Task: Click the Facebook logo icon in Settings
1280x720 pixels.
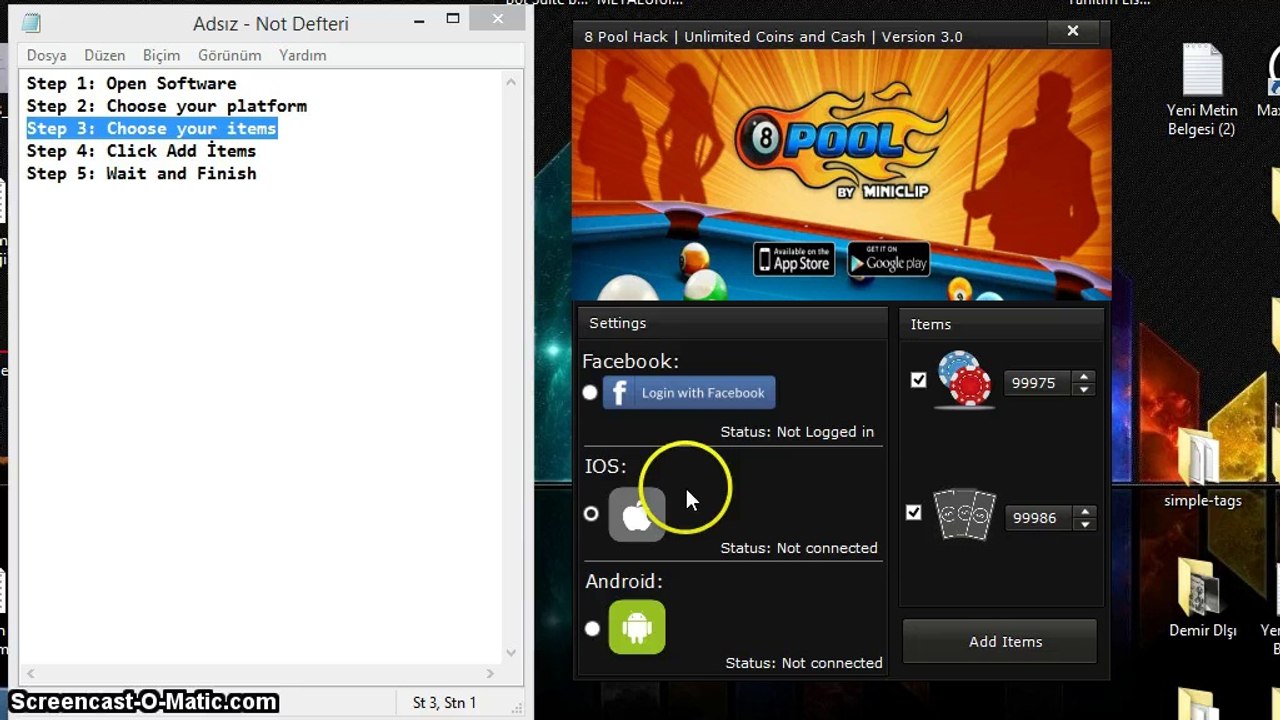Action: 619,393
